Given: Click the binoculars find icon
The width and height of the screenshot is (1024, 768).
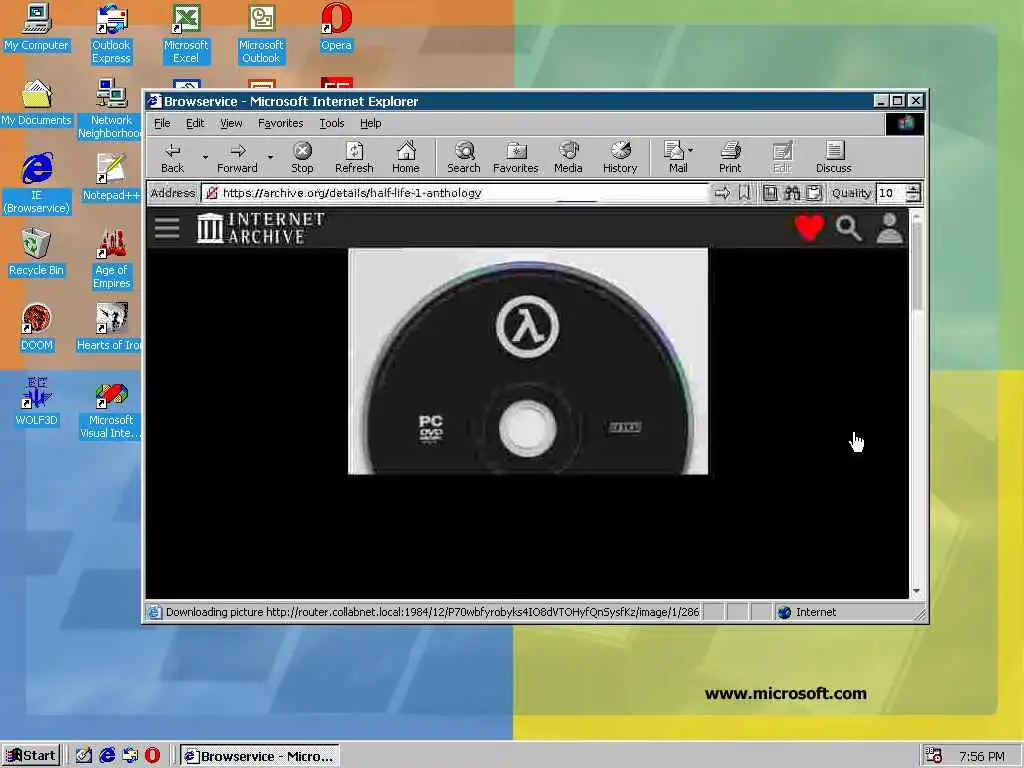Looking at the screenshot, I should (x=792, y=193).
